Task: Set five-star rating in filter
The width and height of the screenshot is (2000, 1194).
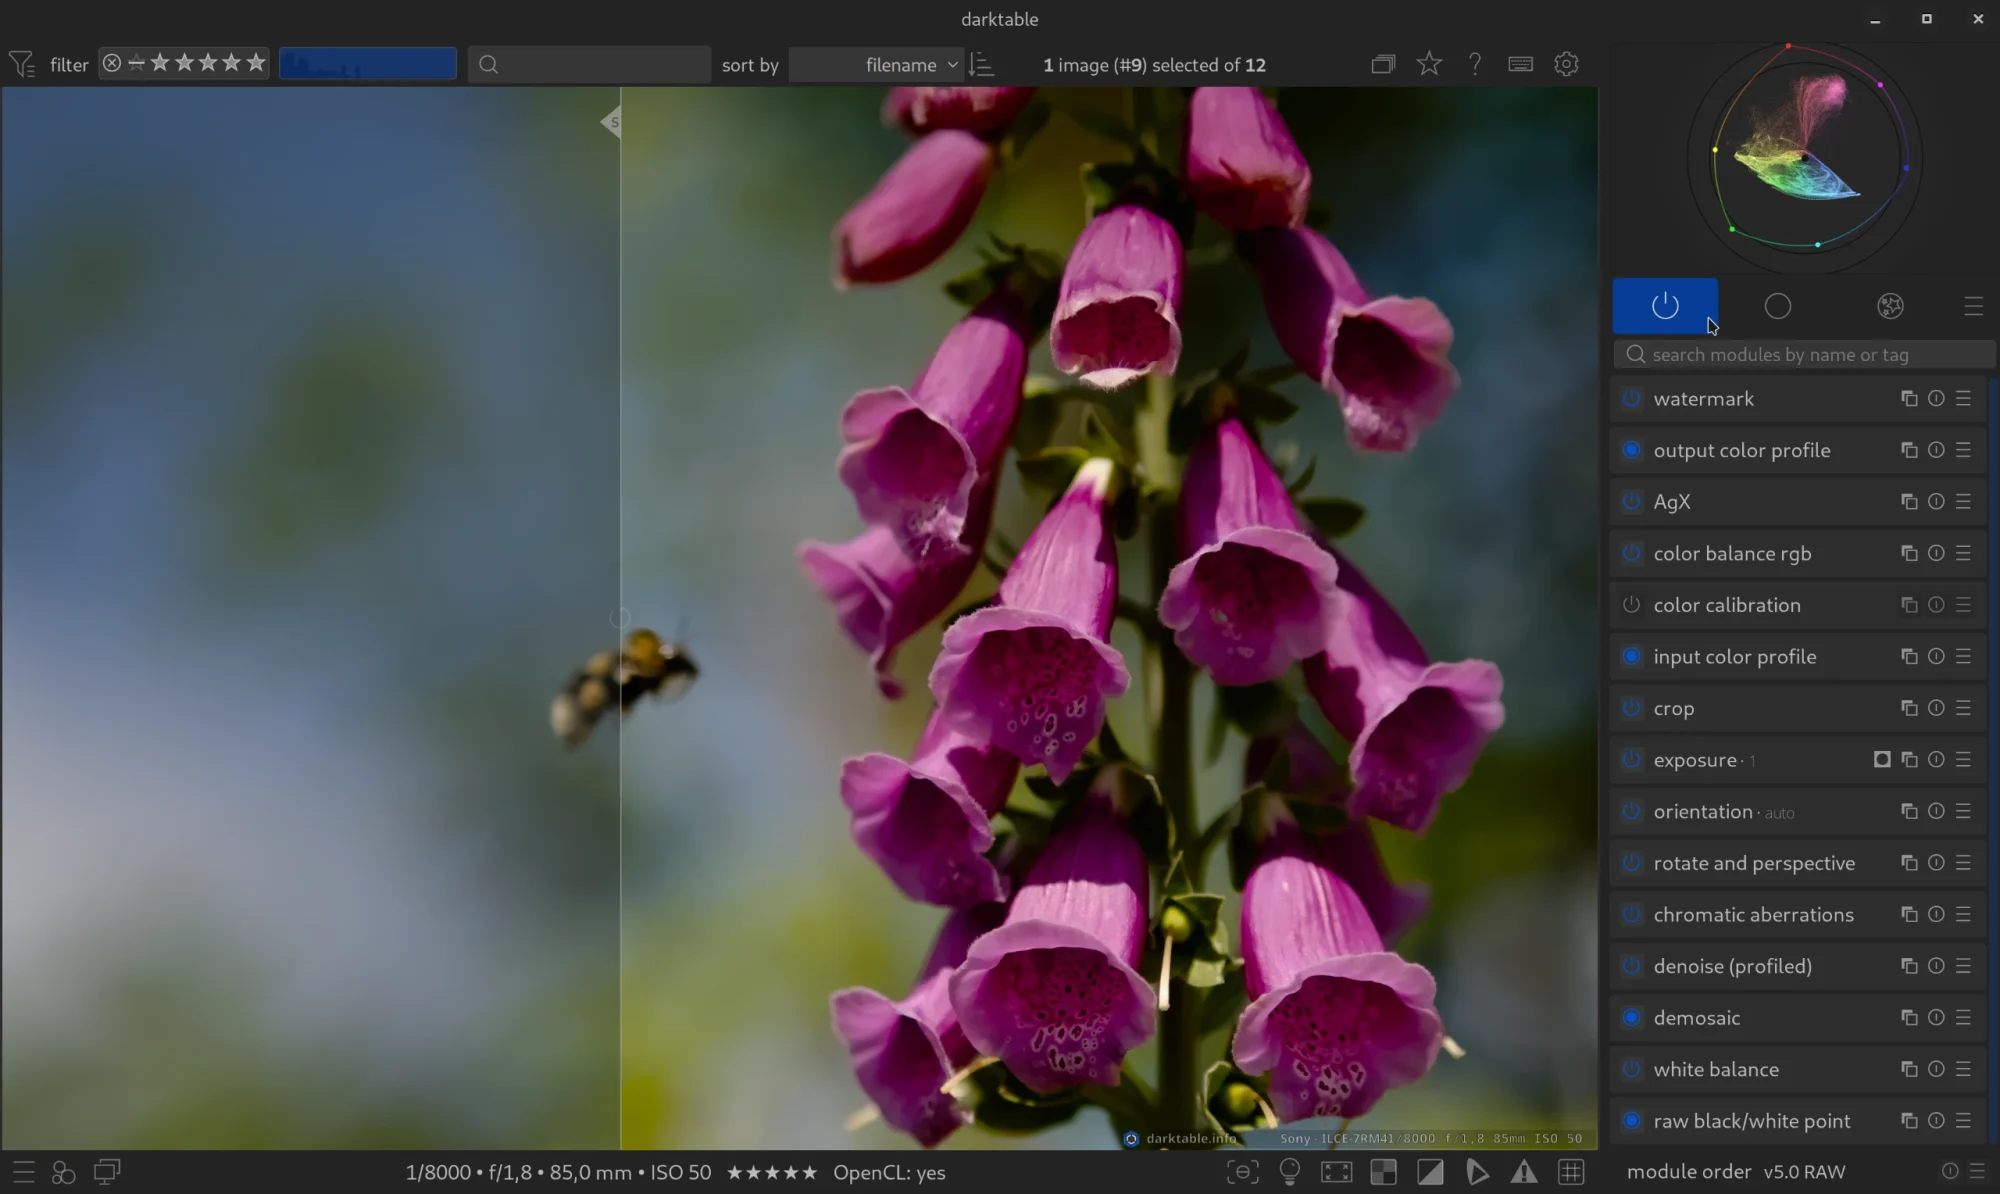Action: pos(256,64)
